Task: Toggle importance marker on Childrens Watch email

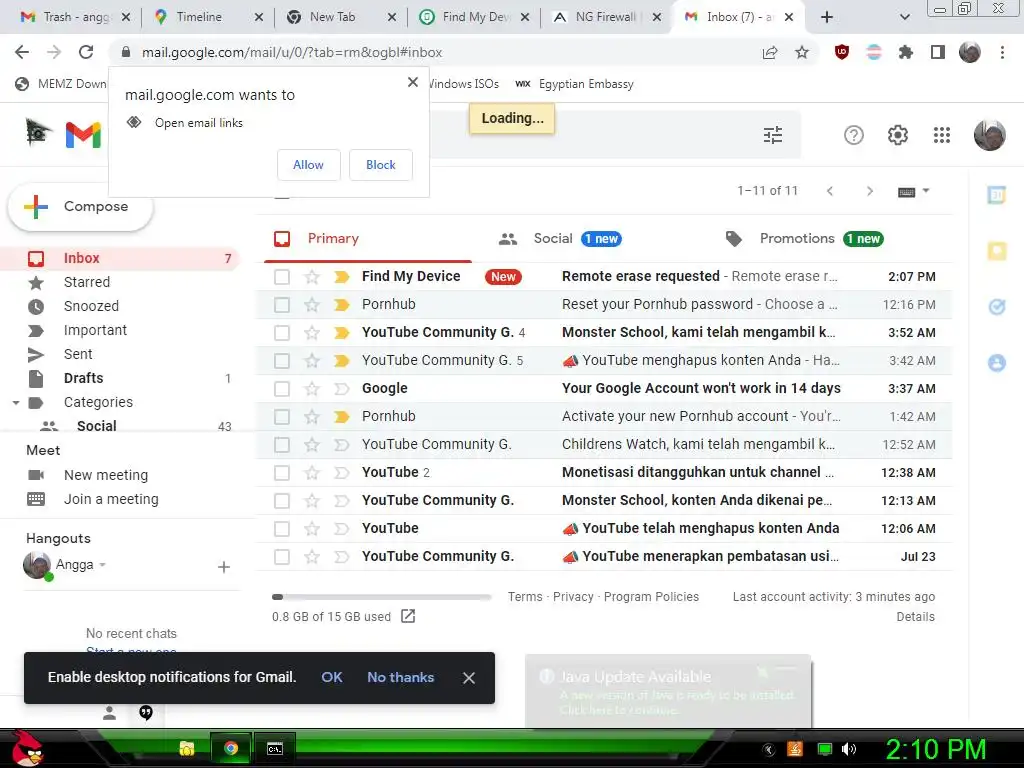Action: coord(342,445)
